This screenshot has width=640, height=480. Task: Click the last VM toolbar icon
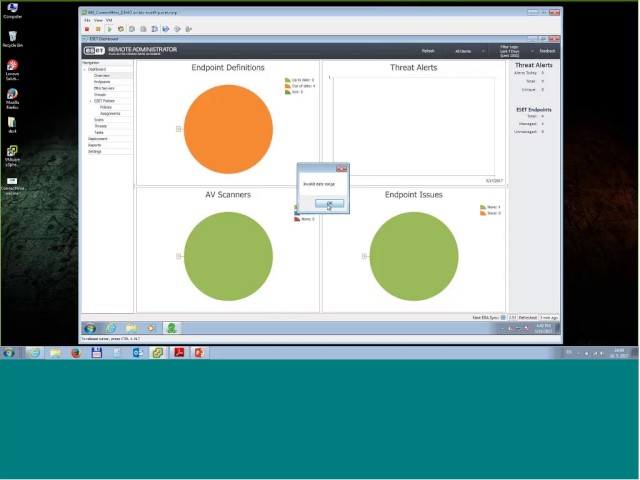point(189,29)
